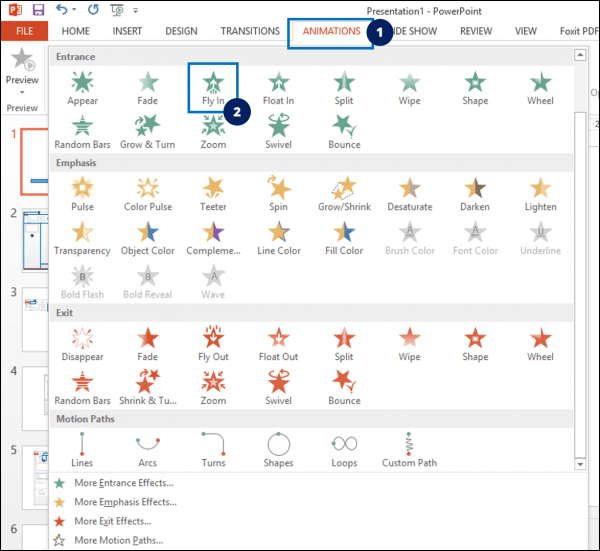Pick the Grow/Shrink emphasis effect

point(344,192)
